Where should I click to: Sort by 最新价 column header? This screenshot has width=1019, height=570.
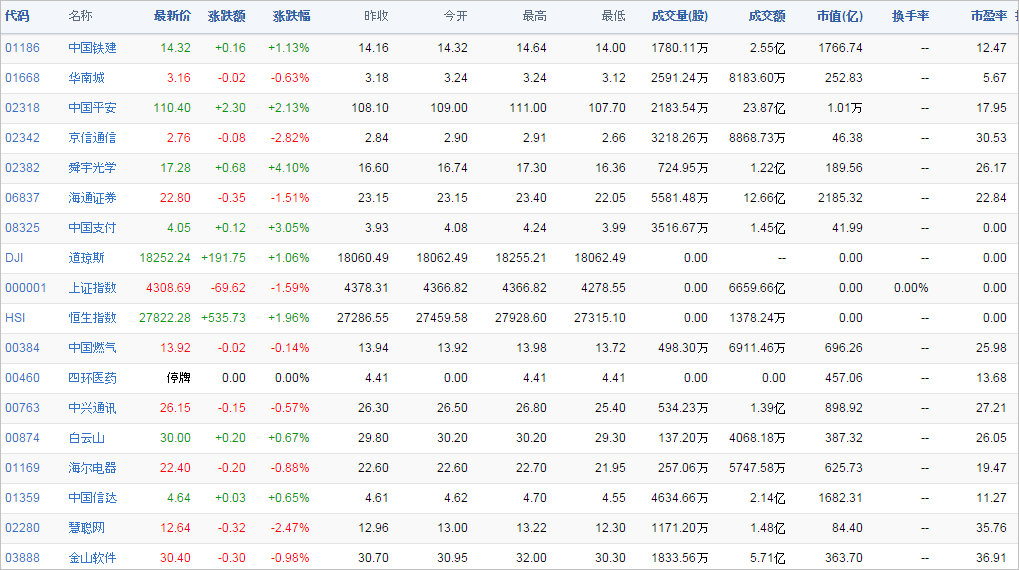point(172,16)
